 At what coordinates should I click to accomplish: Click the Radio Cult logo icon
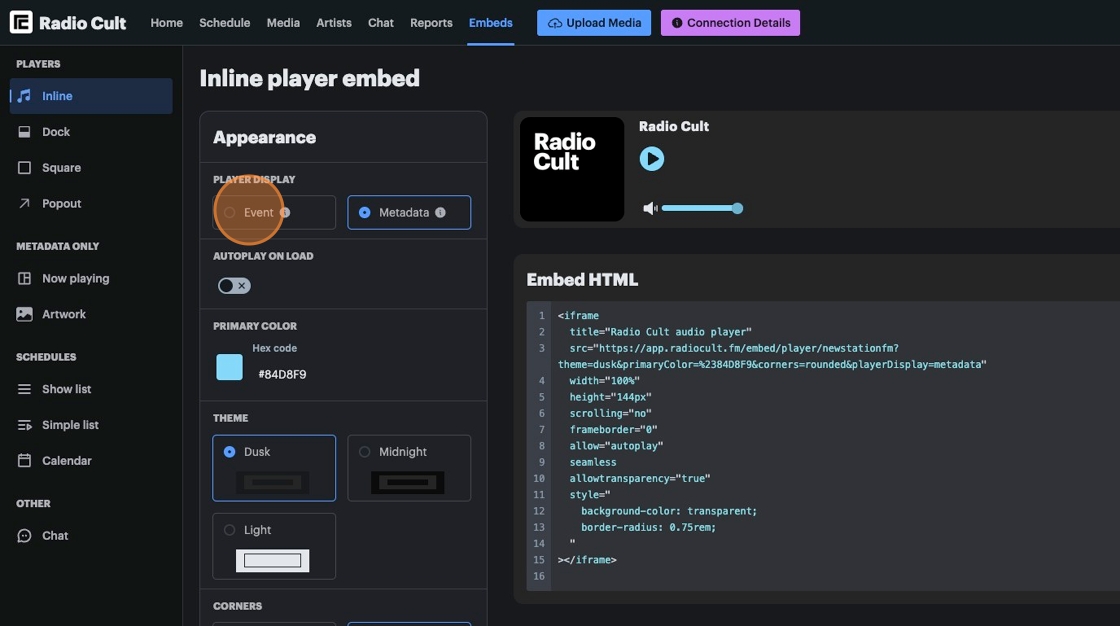click(21, 22)
